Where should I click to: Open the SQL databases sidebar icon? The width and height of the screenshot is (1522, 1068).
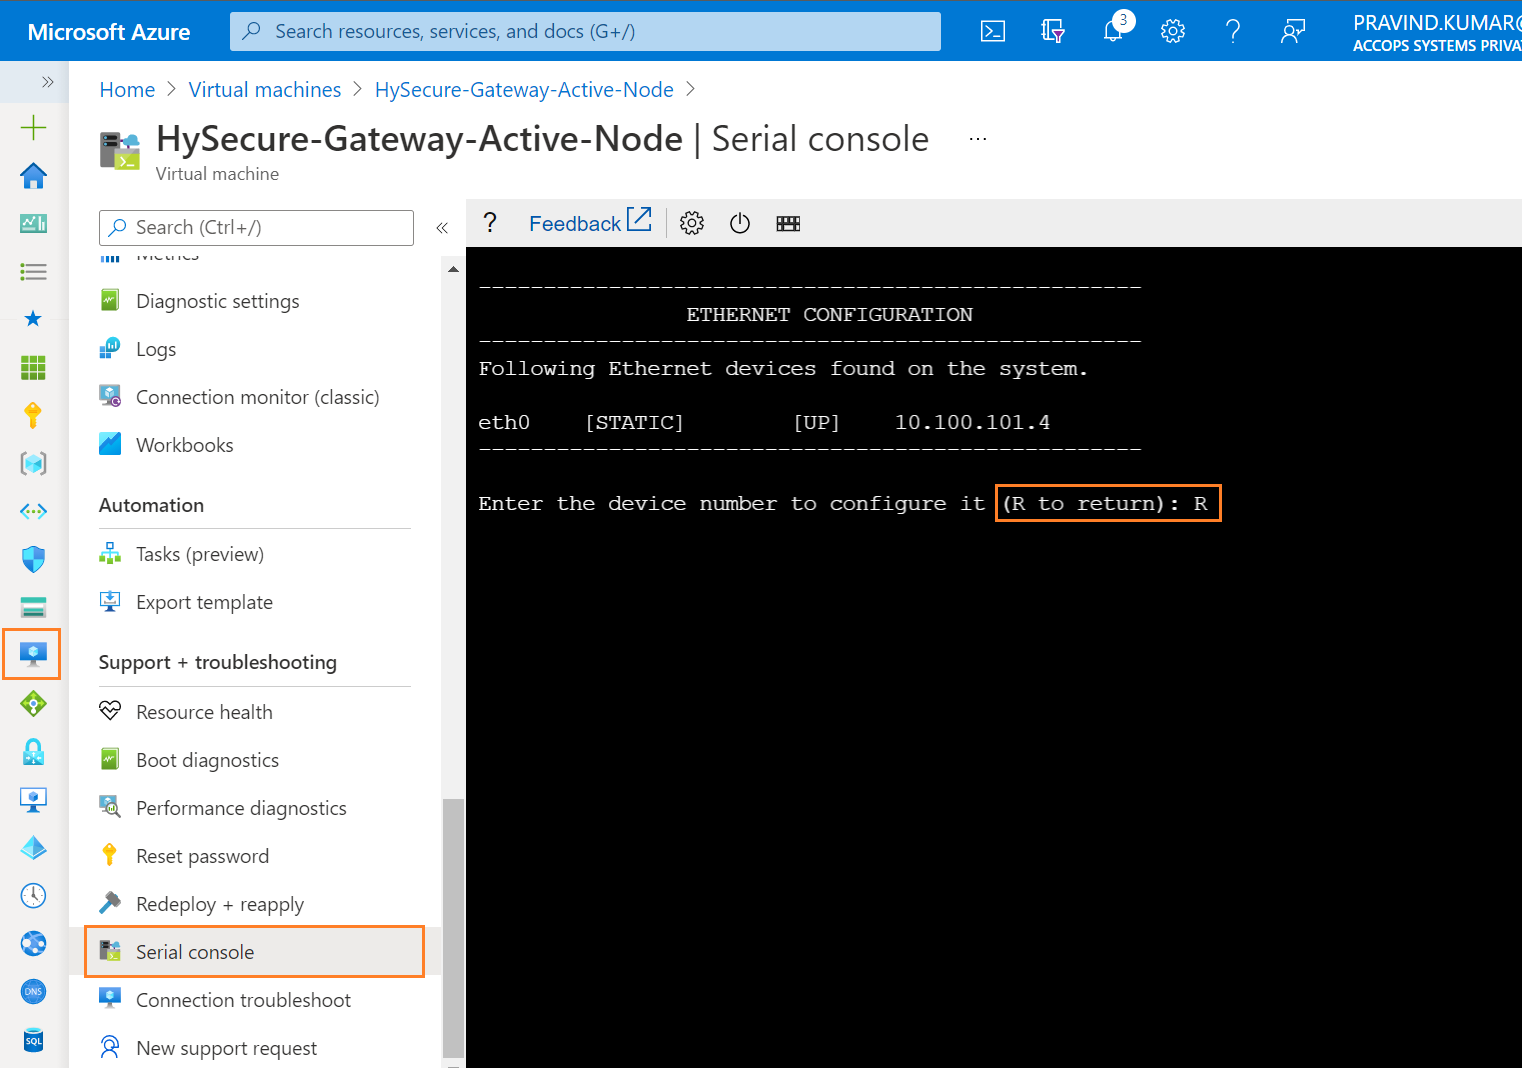pos(33,1039)
